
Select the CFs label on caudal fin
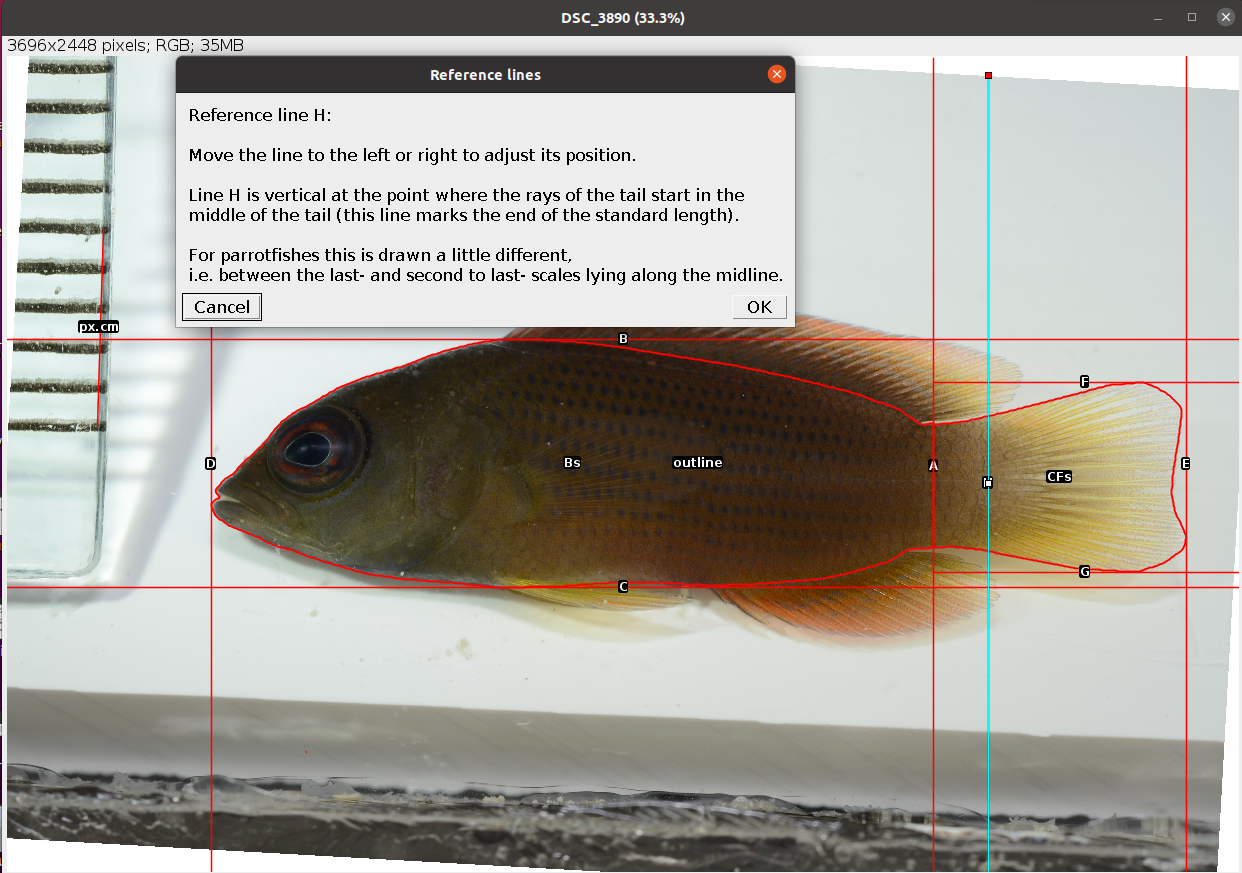[x=1059, y=477]
